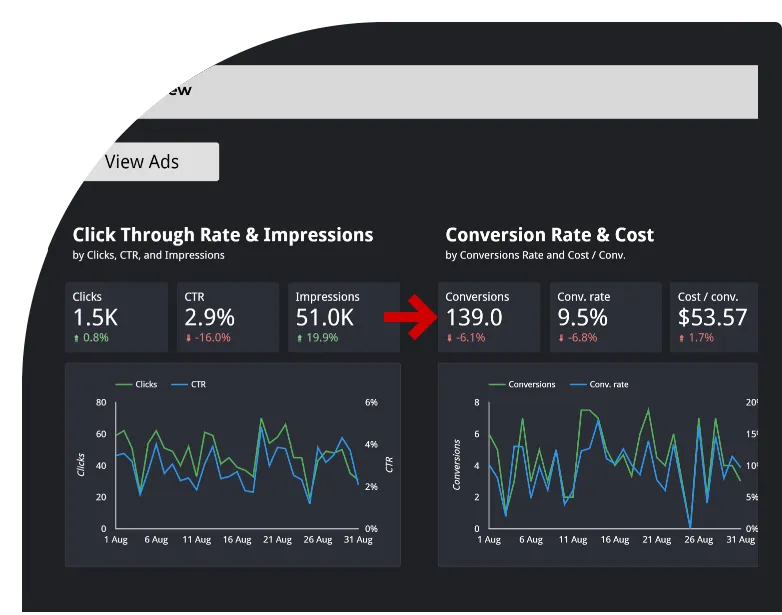Image resolution: width=782 pixels, height=615 pixels.
Task: Click the gray header bar at the top
Action: [450, 92]
